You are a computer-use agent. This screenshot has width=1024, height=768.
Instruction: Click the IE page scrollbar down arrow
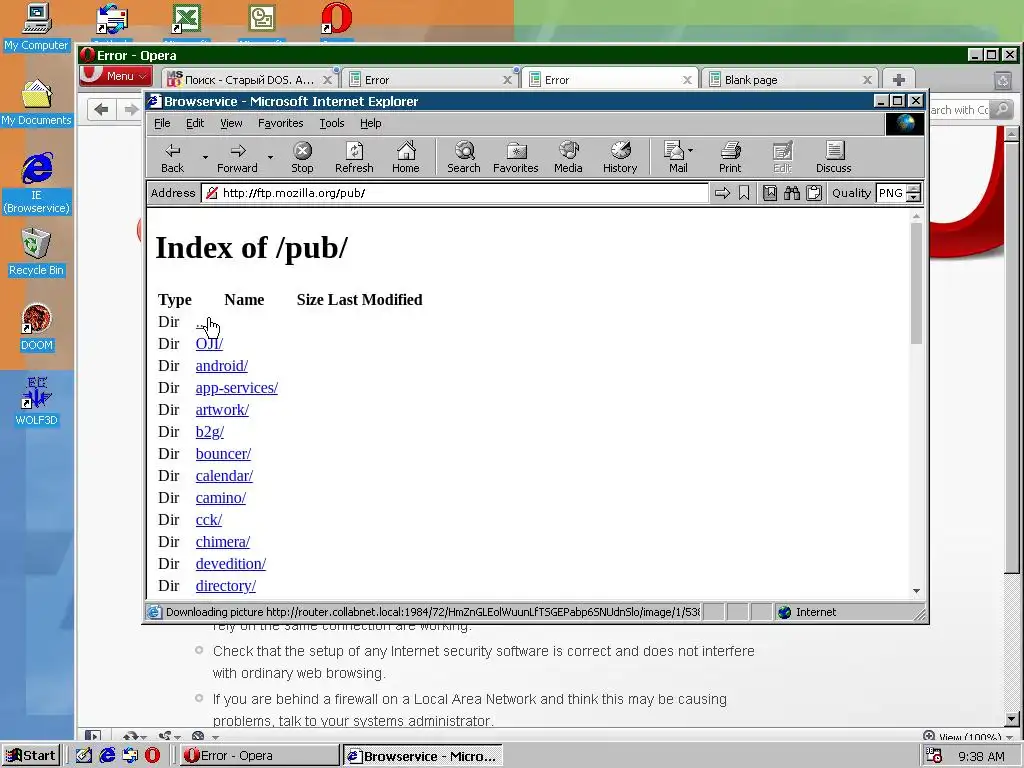(x=916, y=591)
